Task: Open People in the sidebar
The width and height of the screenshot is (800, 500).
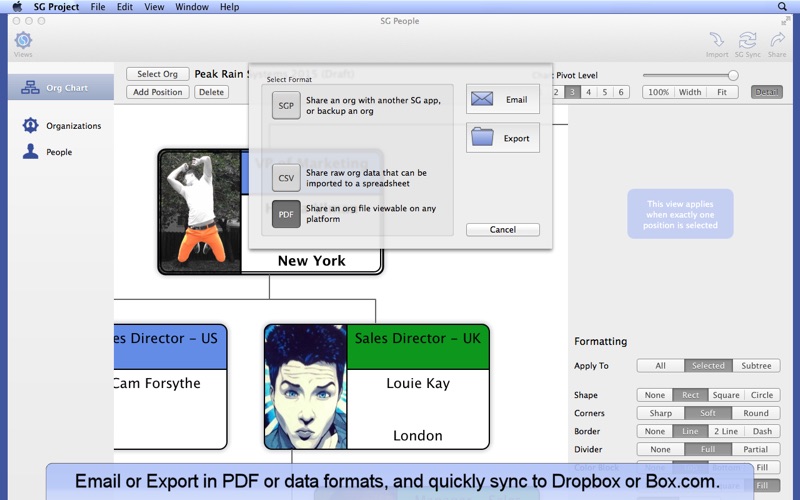Action: (x=47, y=152)
